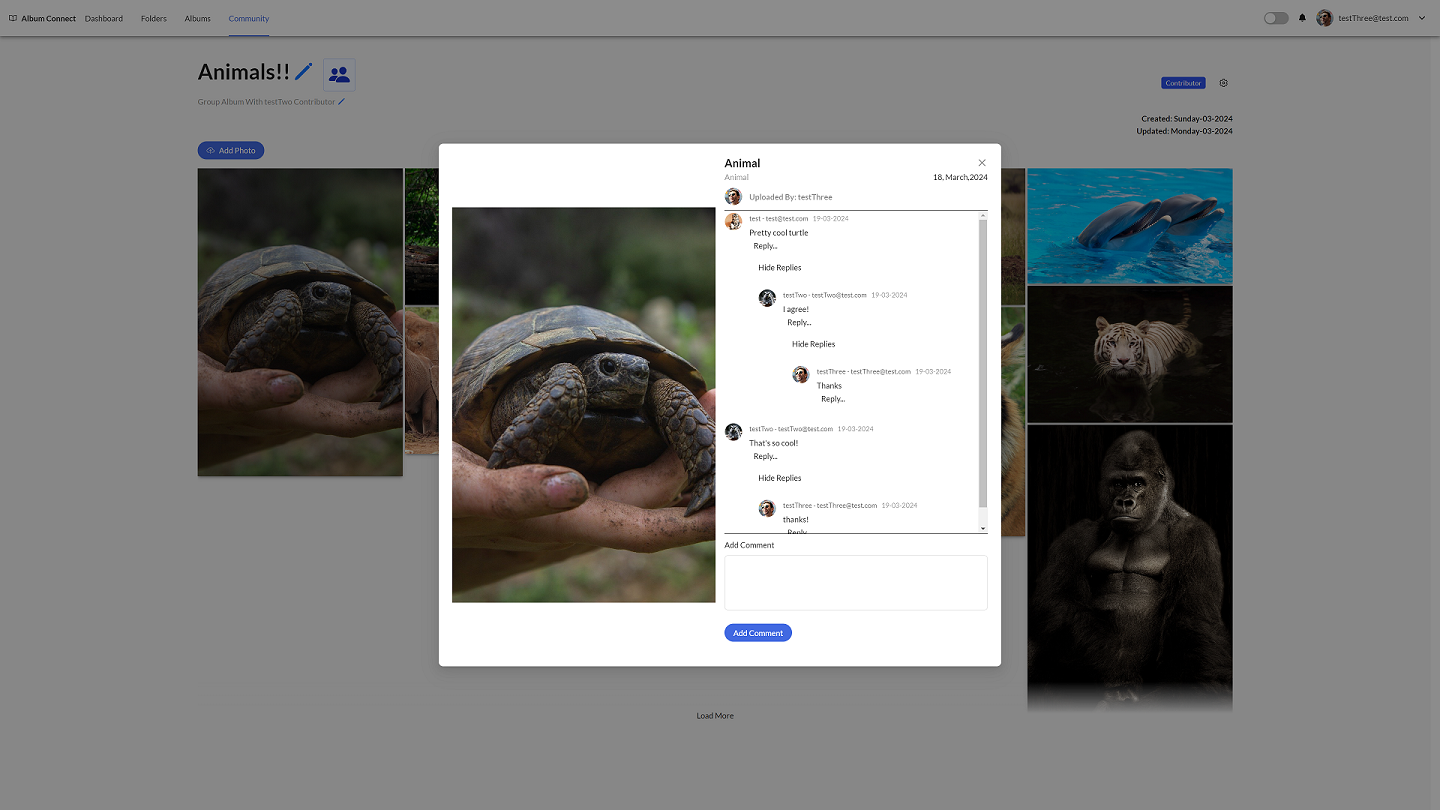Click the notification bell icon
1440x810 pixels.
tap(1302, 18)
